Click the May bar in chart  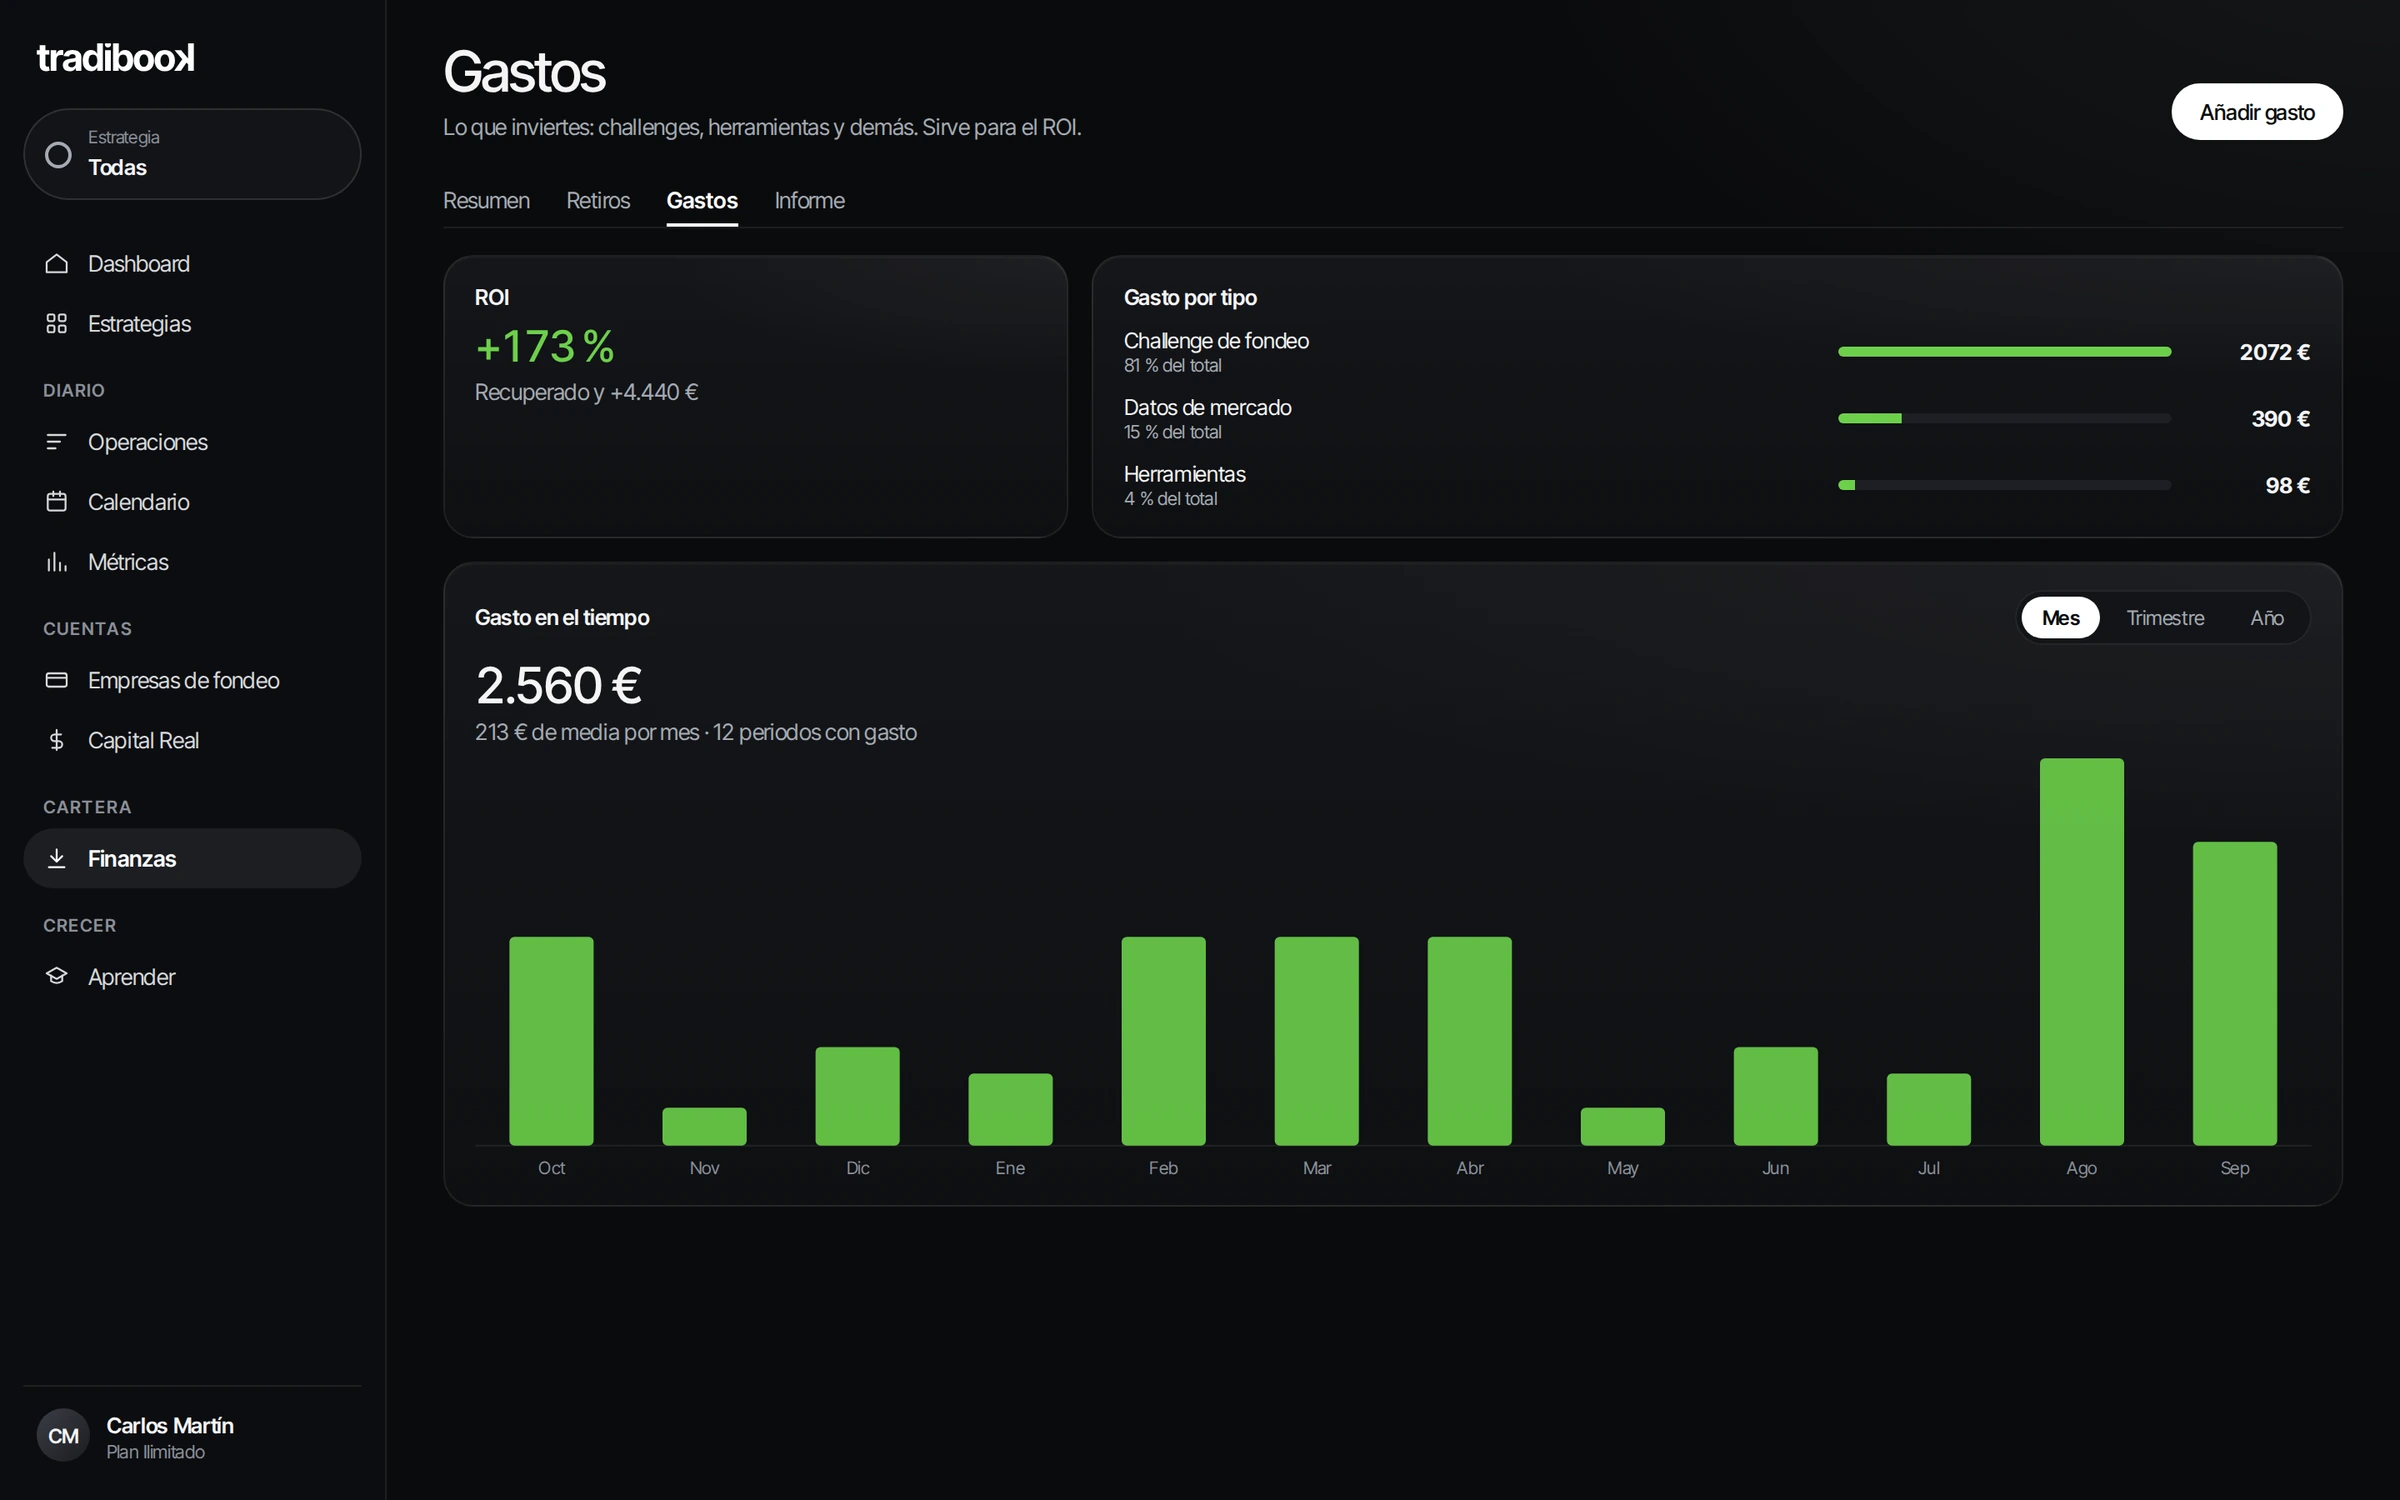1622,1126
